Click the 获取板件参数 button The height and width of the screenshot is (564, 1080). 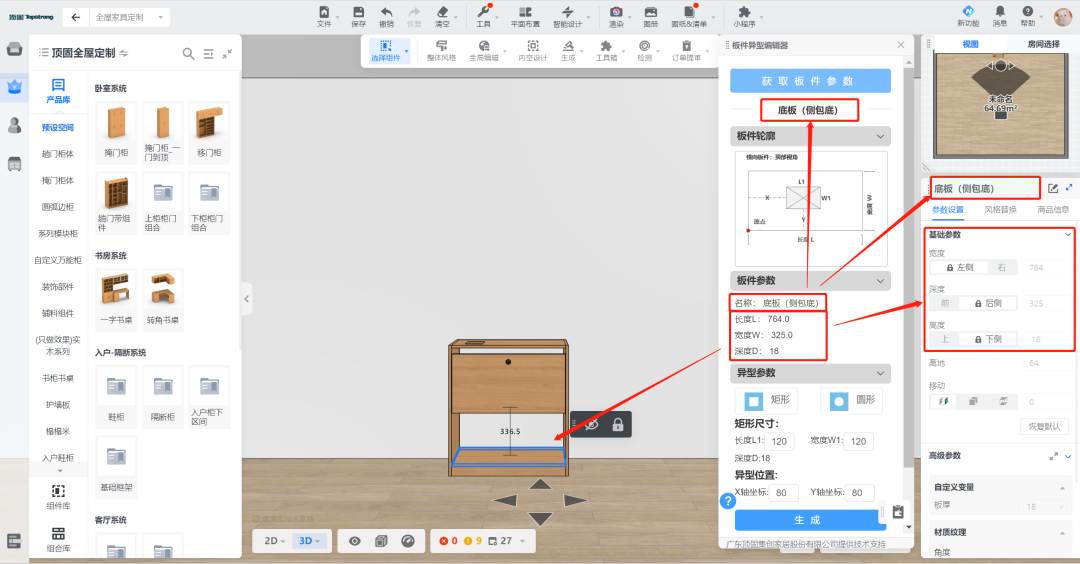click(x=810, y=81)
